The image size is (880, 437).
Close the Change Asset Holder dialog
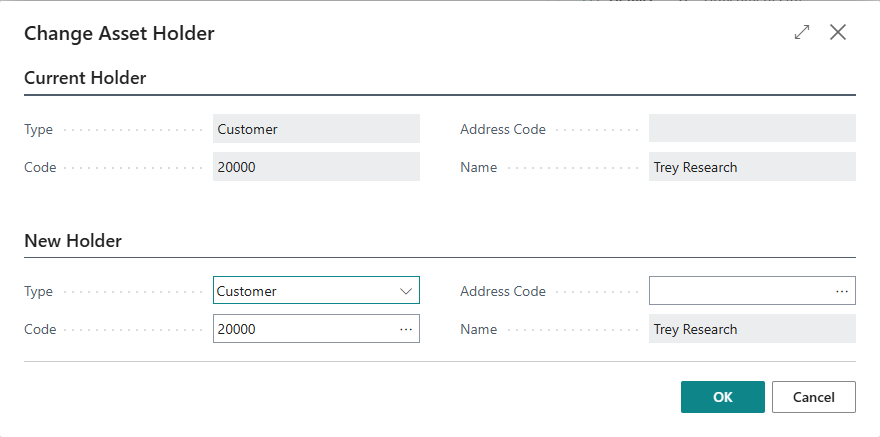(x=838, y=33)
